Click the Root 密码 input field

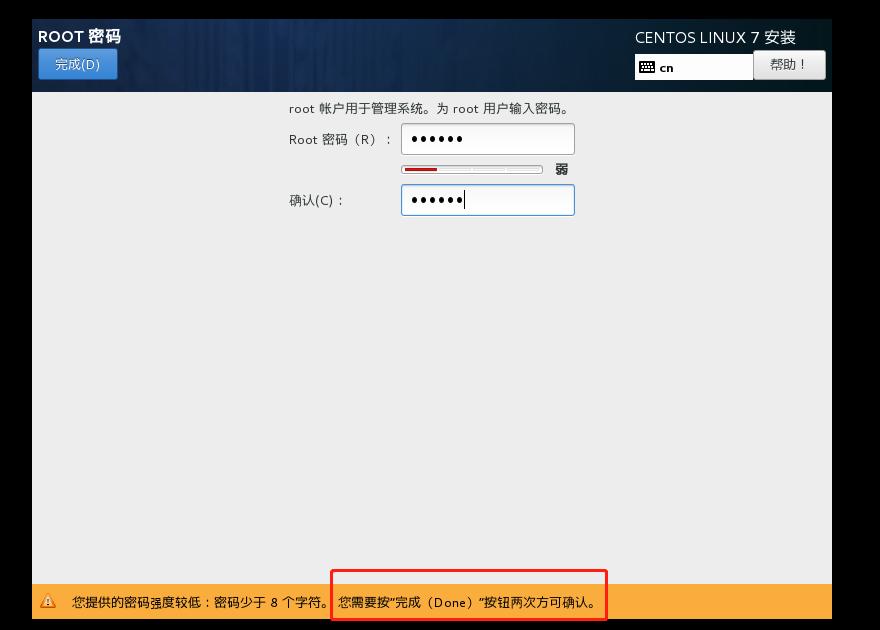click(x=487, y=138)
